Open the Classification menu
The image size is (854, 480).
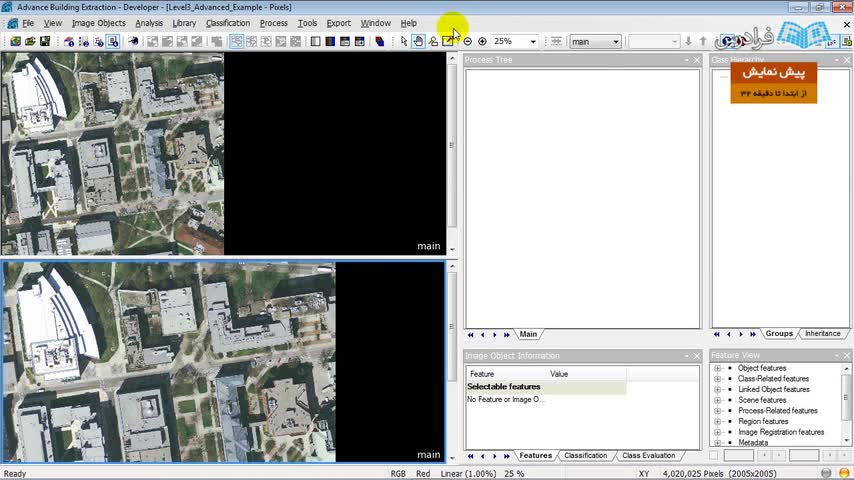(227, 23)
